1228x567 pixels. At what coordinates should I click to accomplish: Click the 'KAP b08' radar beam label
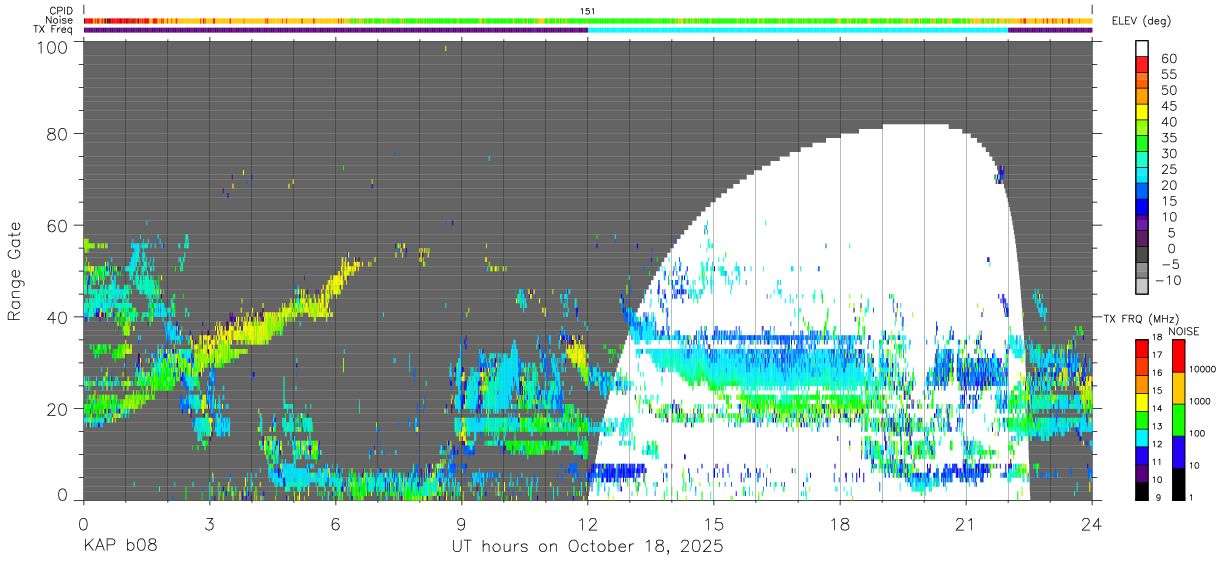pos(119,547)
